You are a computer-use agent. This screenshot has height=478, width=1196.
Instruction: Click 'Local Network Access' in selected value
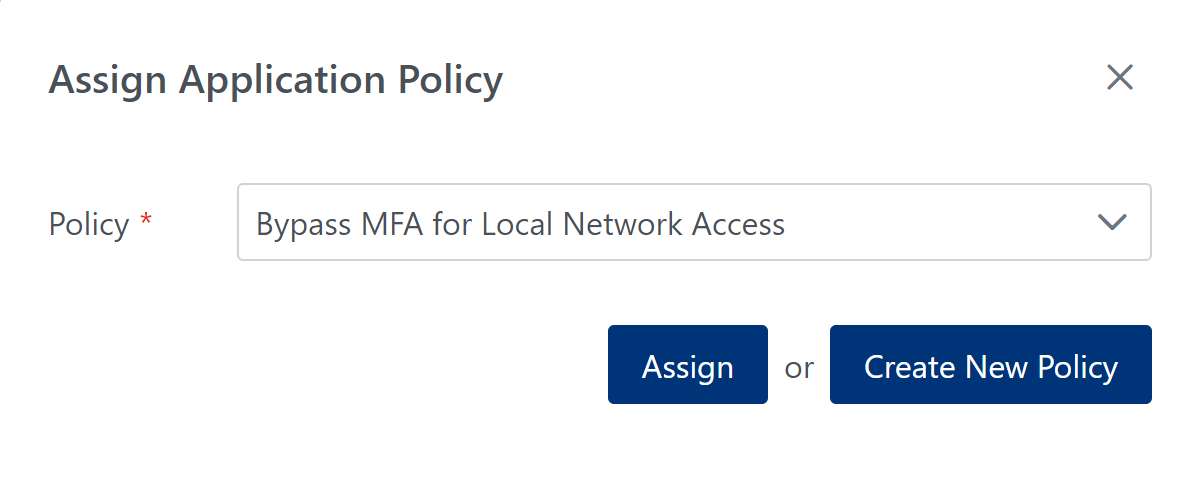633,224
